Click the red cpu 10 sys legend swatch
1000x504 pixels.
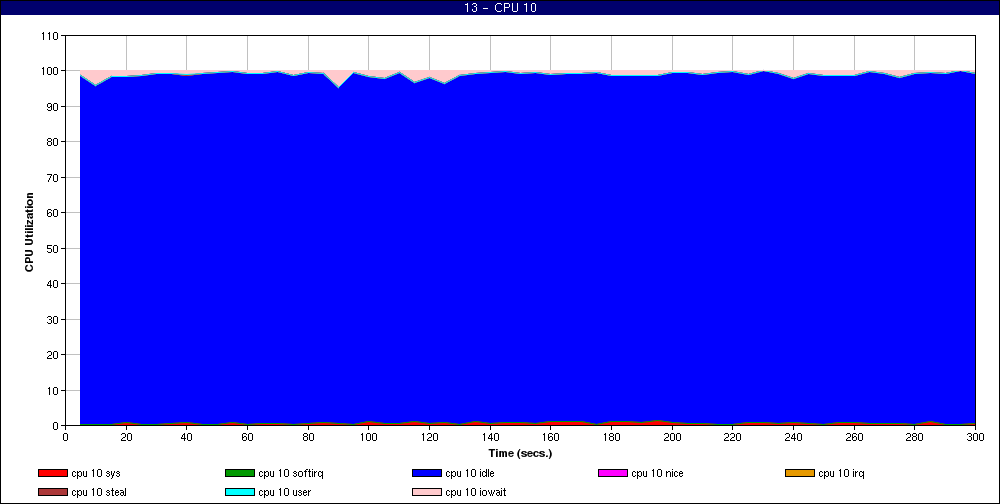coord(52,473)
